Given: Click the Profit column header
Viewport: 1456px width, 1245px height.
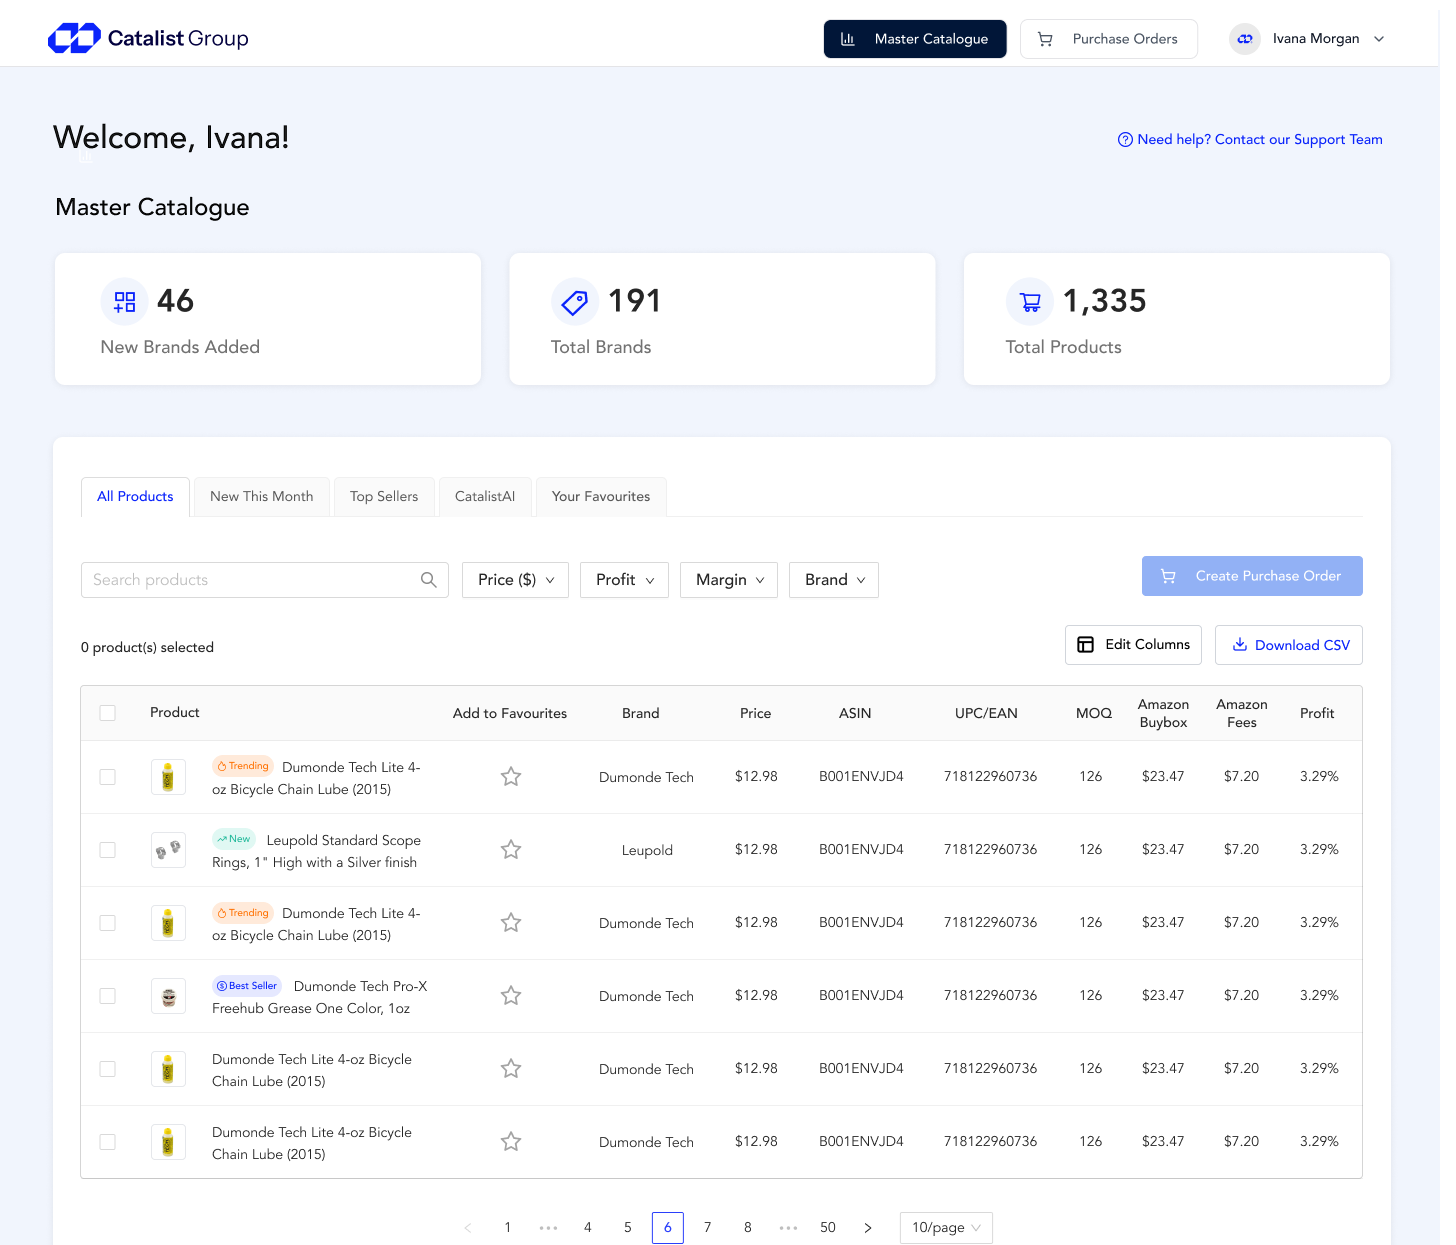Looking at the screenshot, I should point(1317,713).
